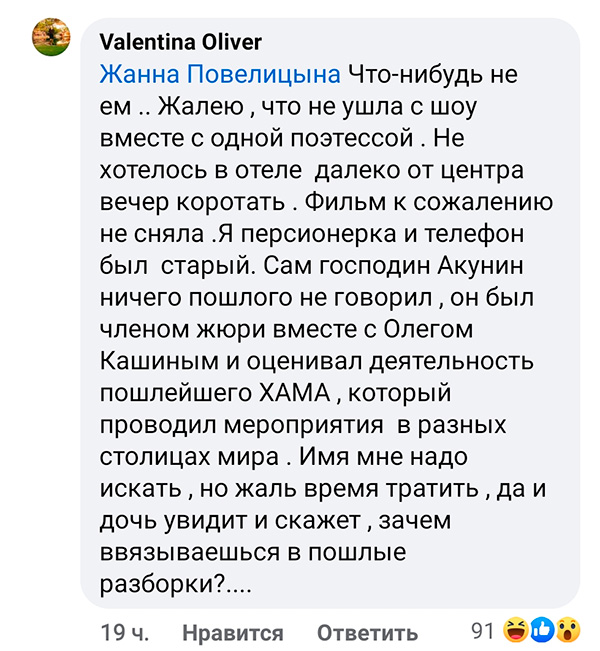Show the 91 reactions list
Image resolution: width=600 pixels, height=651 pixels.
482,632
